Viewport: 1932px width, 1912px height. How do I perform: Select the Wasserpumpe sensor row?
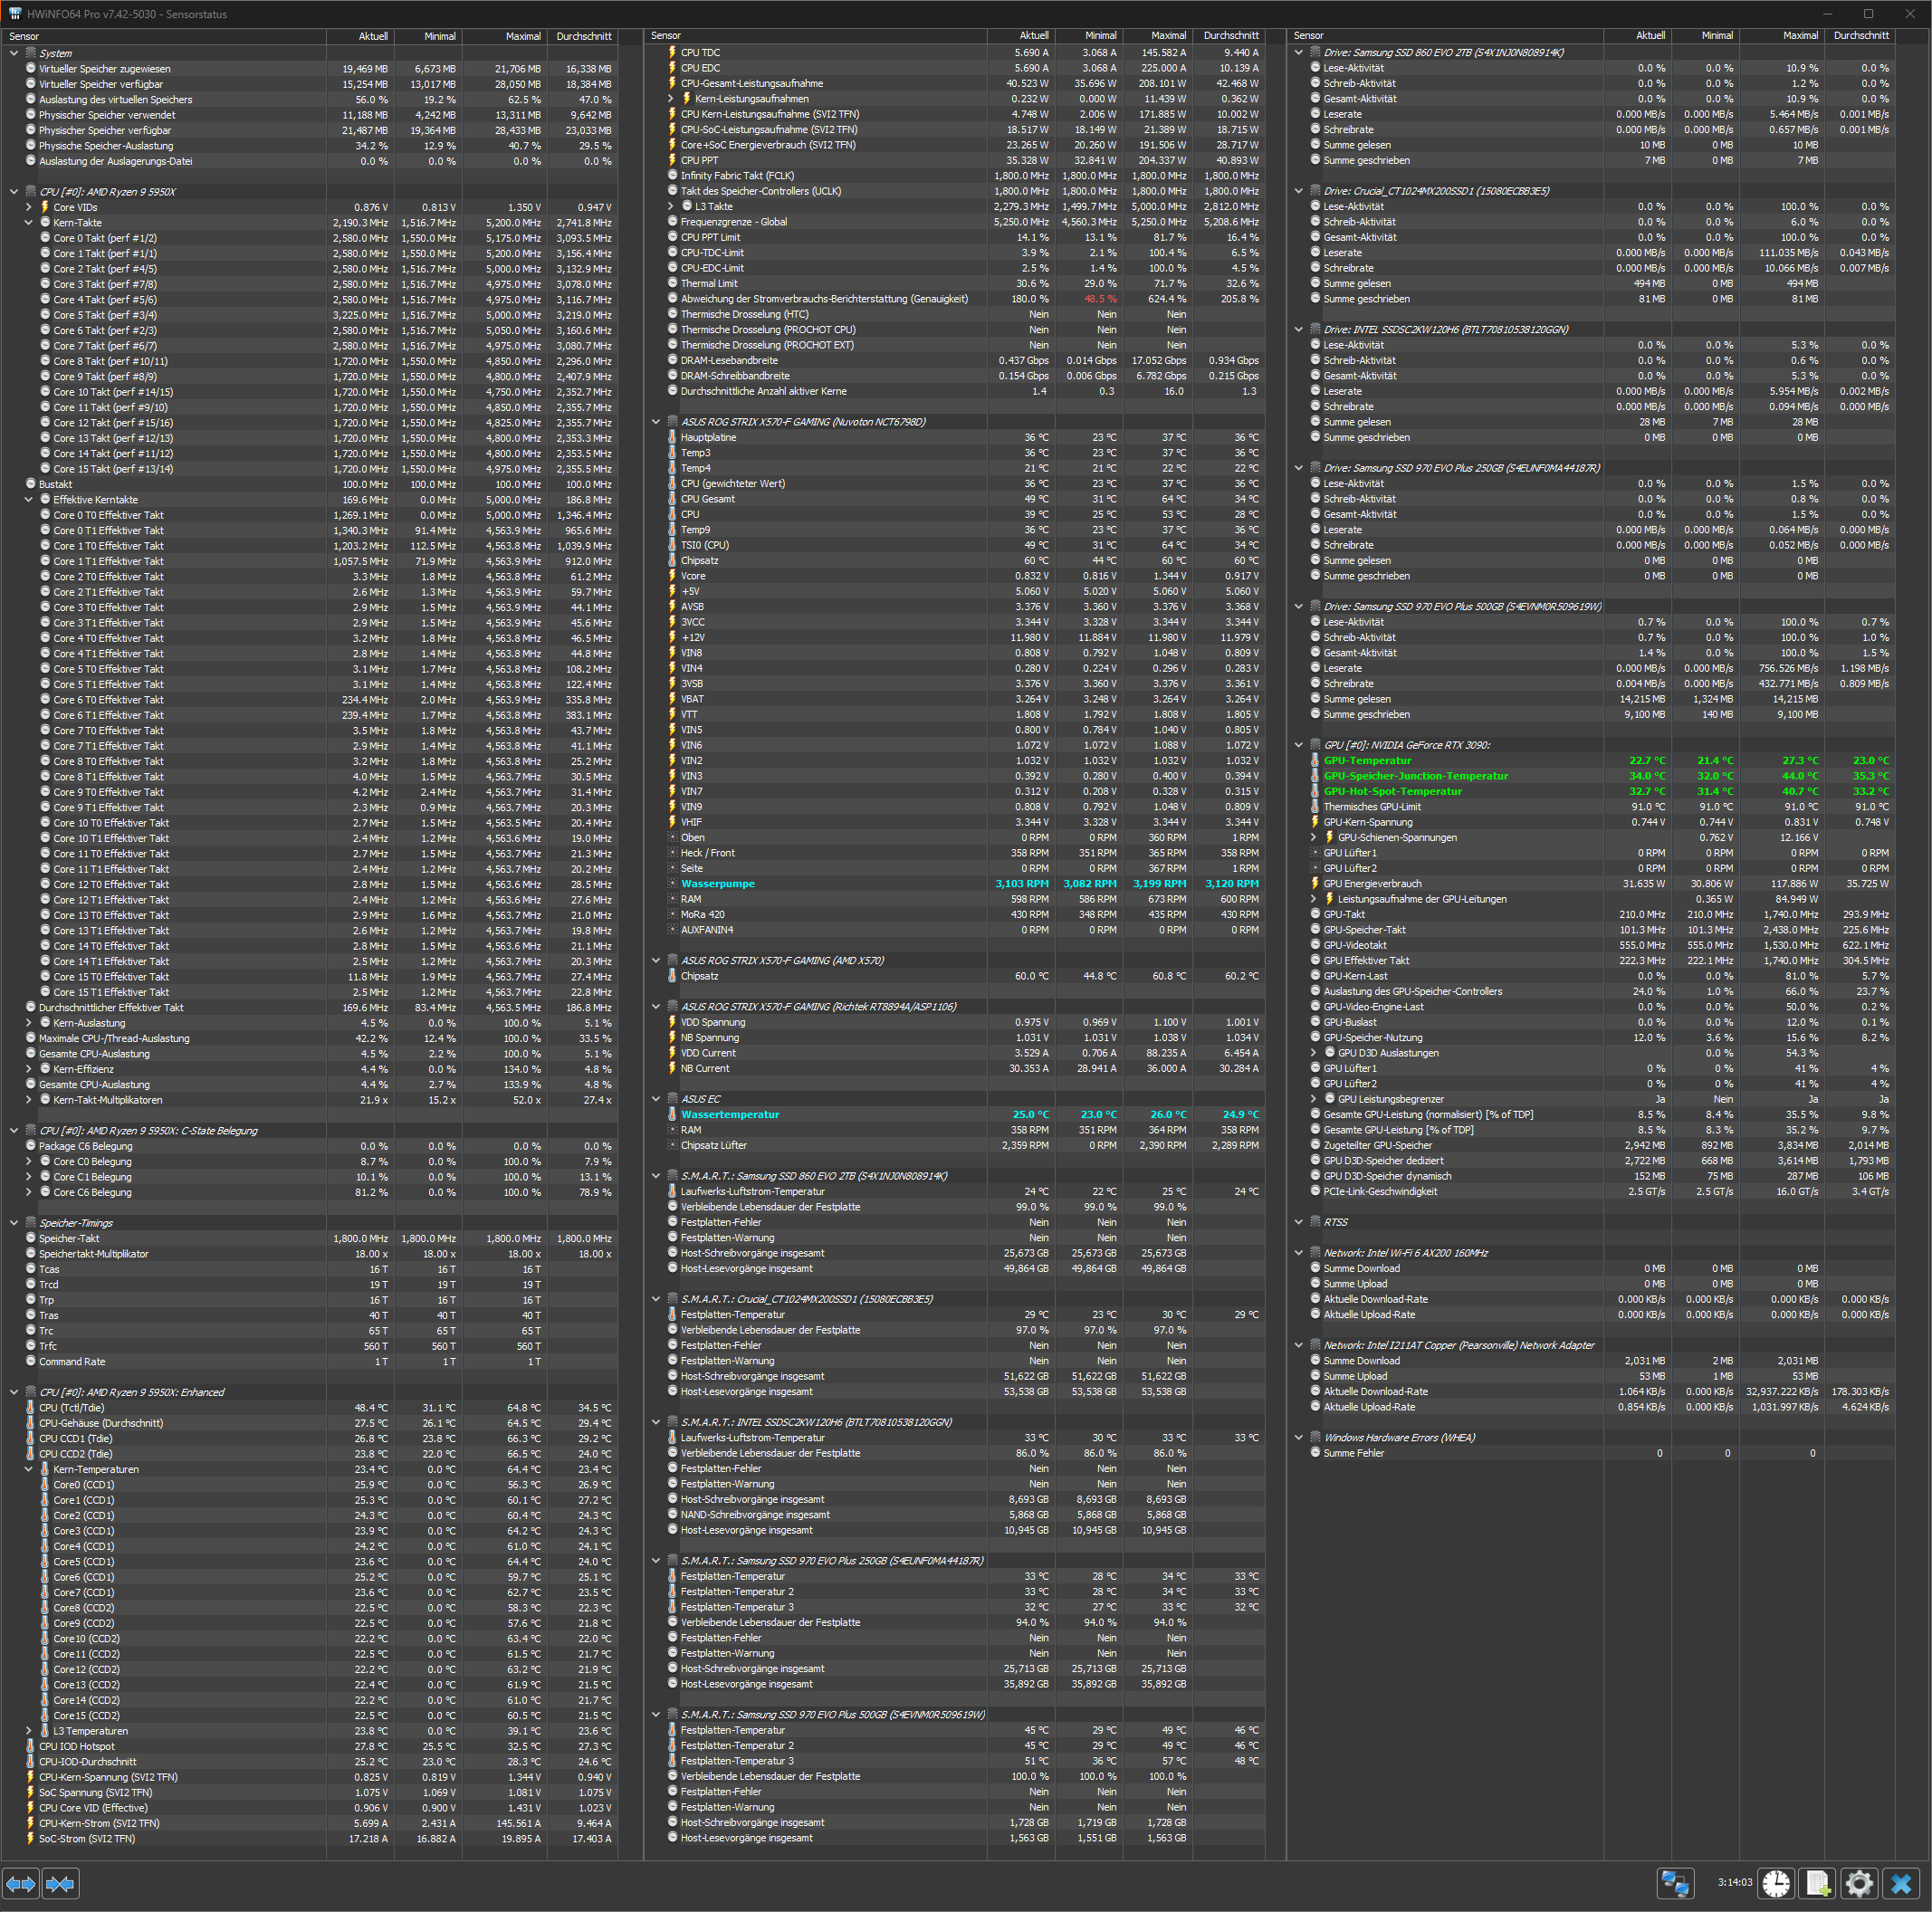pos(718,884)
